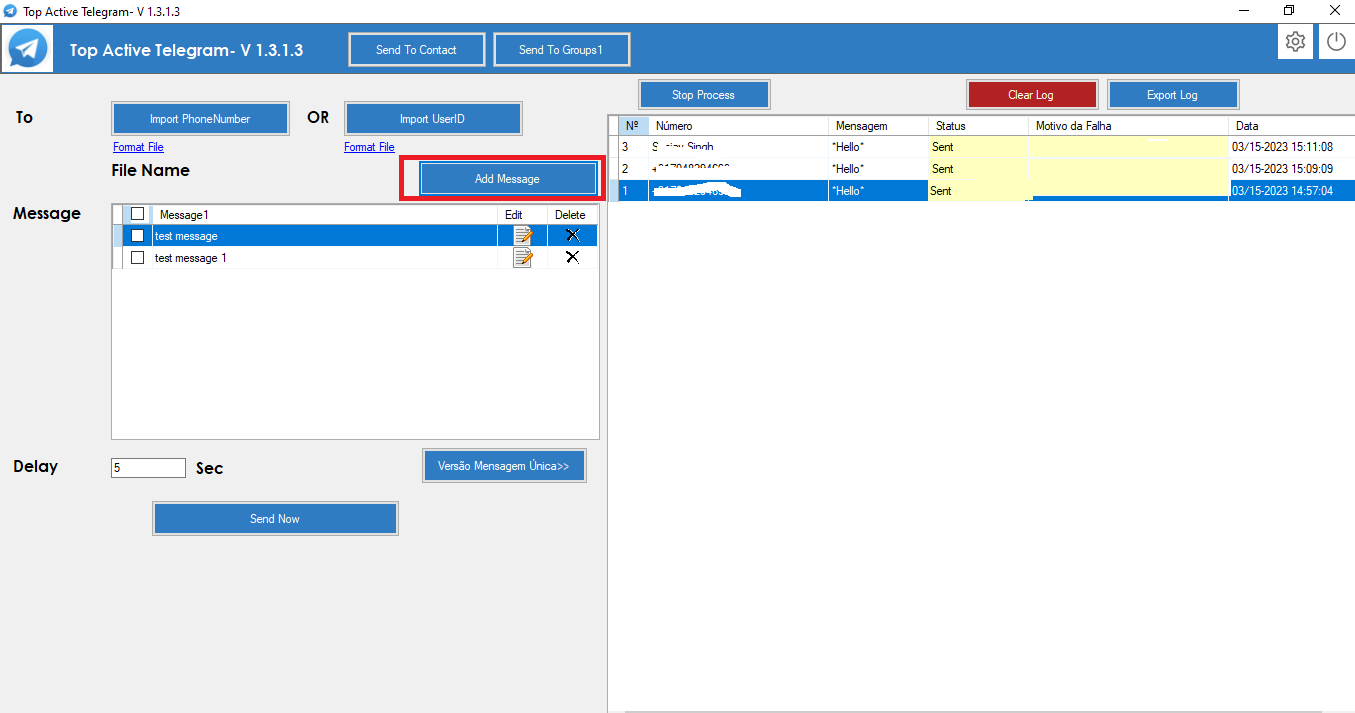Click the Sent status in row 1

(941, 191)
